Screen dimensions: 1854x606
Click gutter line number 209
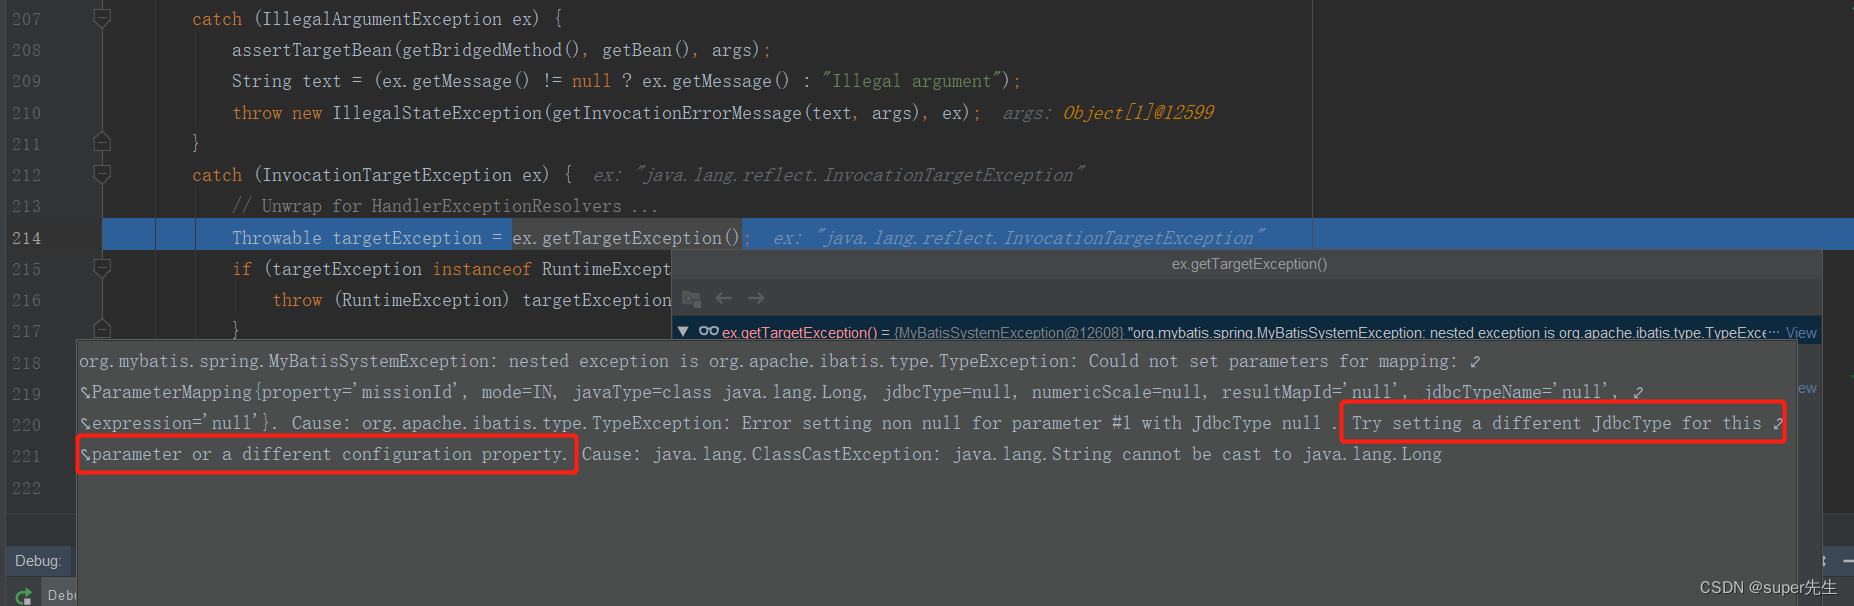(27, 81)
